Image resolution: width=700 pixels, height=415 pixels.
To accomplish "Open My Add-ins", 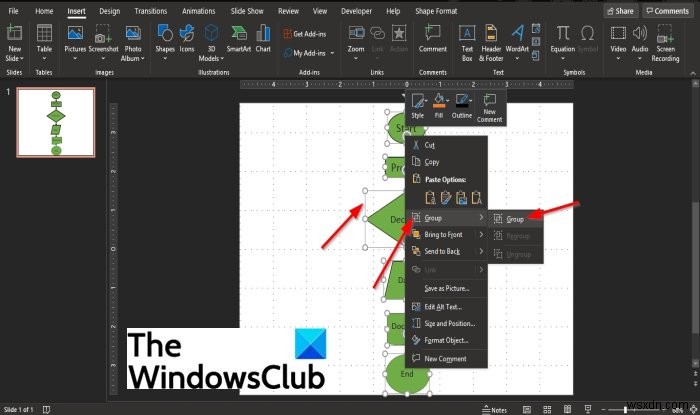I will pos(304,53).
